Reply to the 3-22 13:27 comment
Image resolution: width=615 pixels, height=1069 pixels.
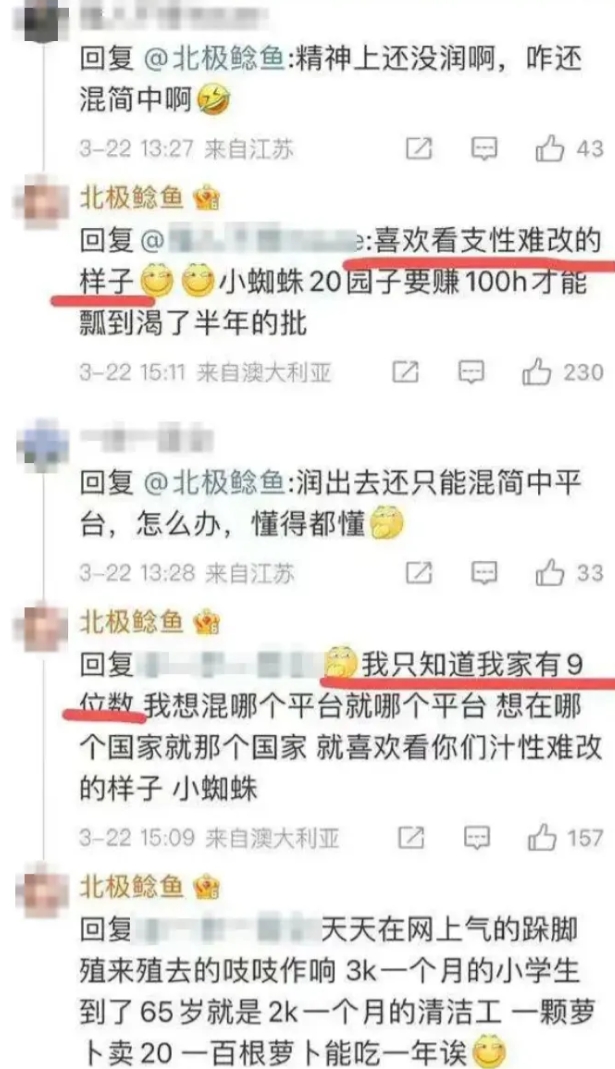tap(485, 148)
